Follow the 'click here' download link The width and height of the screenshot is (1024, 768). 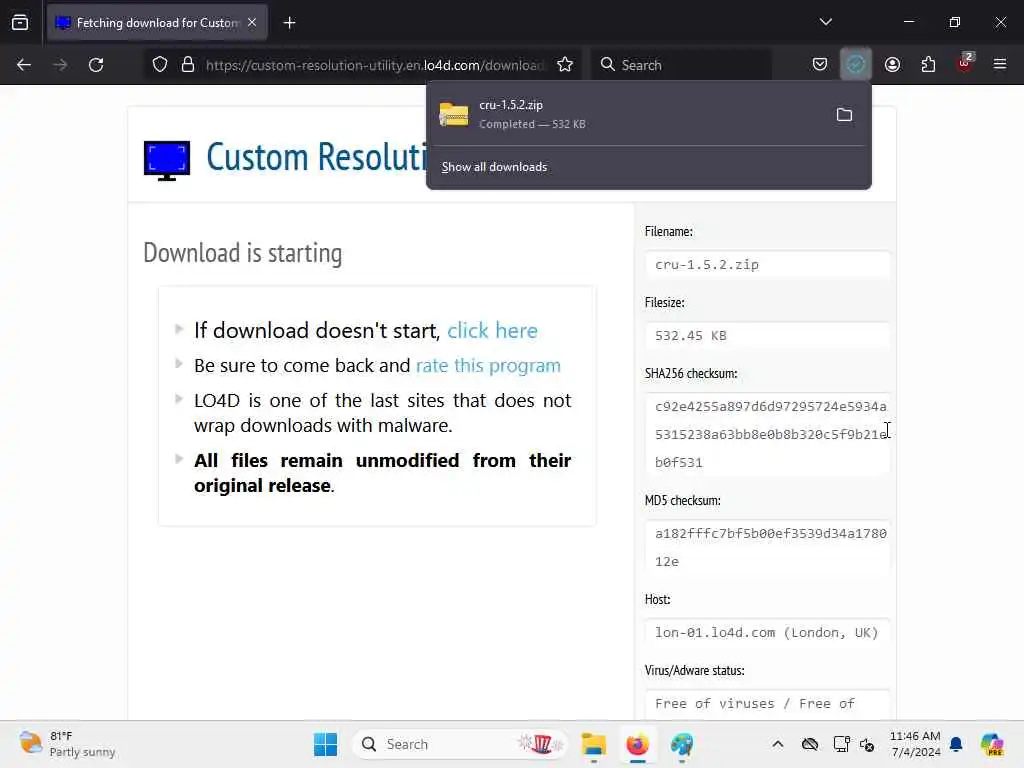(x=492, y=330)
